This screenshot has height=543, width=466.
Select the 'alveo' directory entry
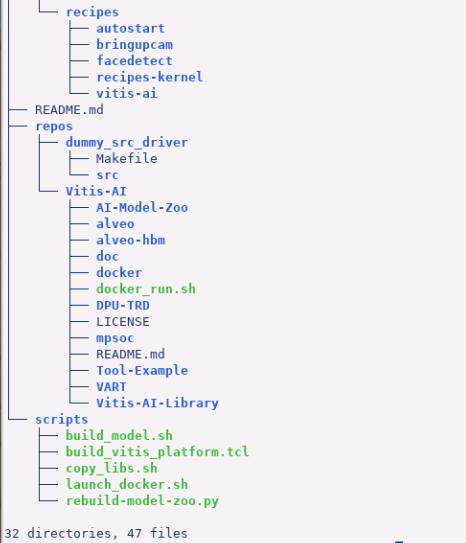pos(115,224)
